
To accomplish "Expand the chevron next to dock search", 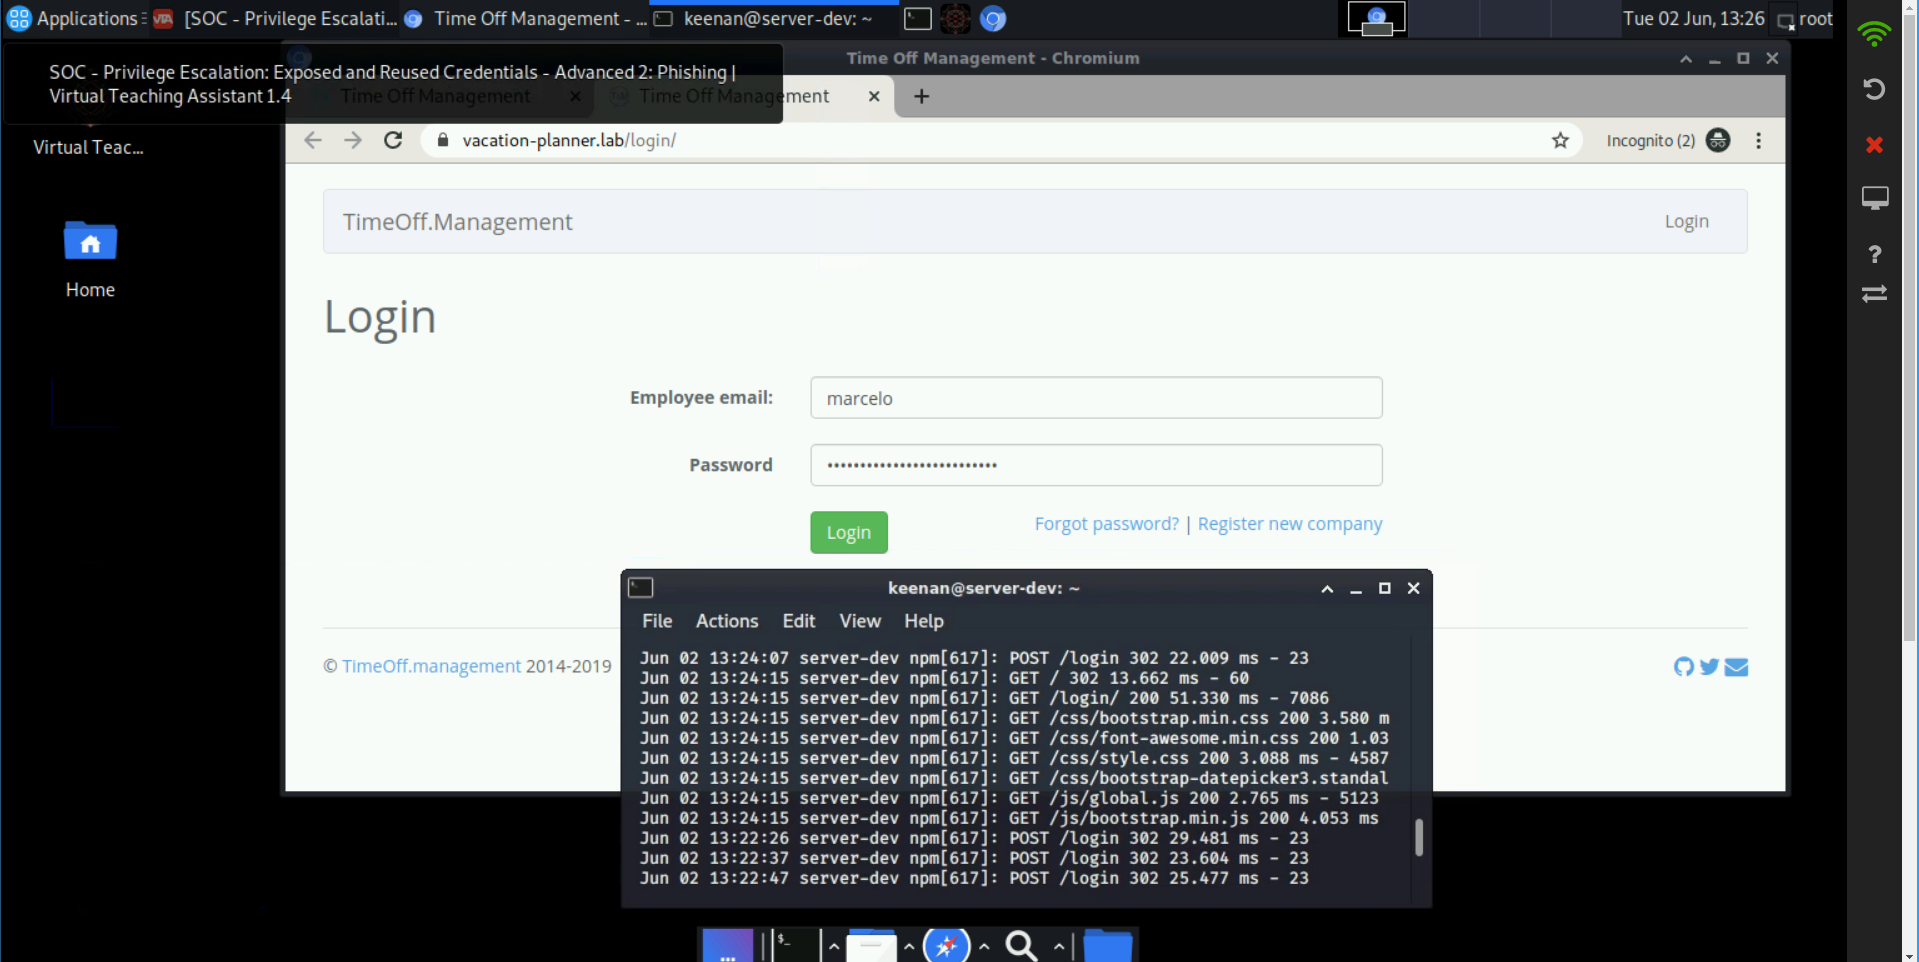I will tap(1058, 945).
